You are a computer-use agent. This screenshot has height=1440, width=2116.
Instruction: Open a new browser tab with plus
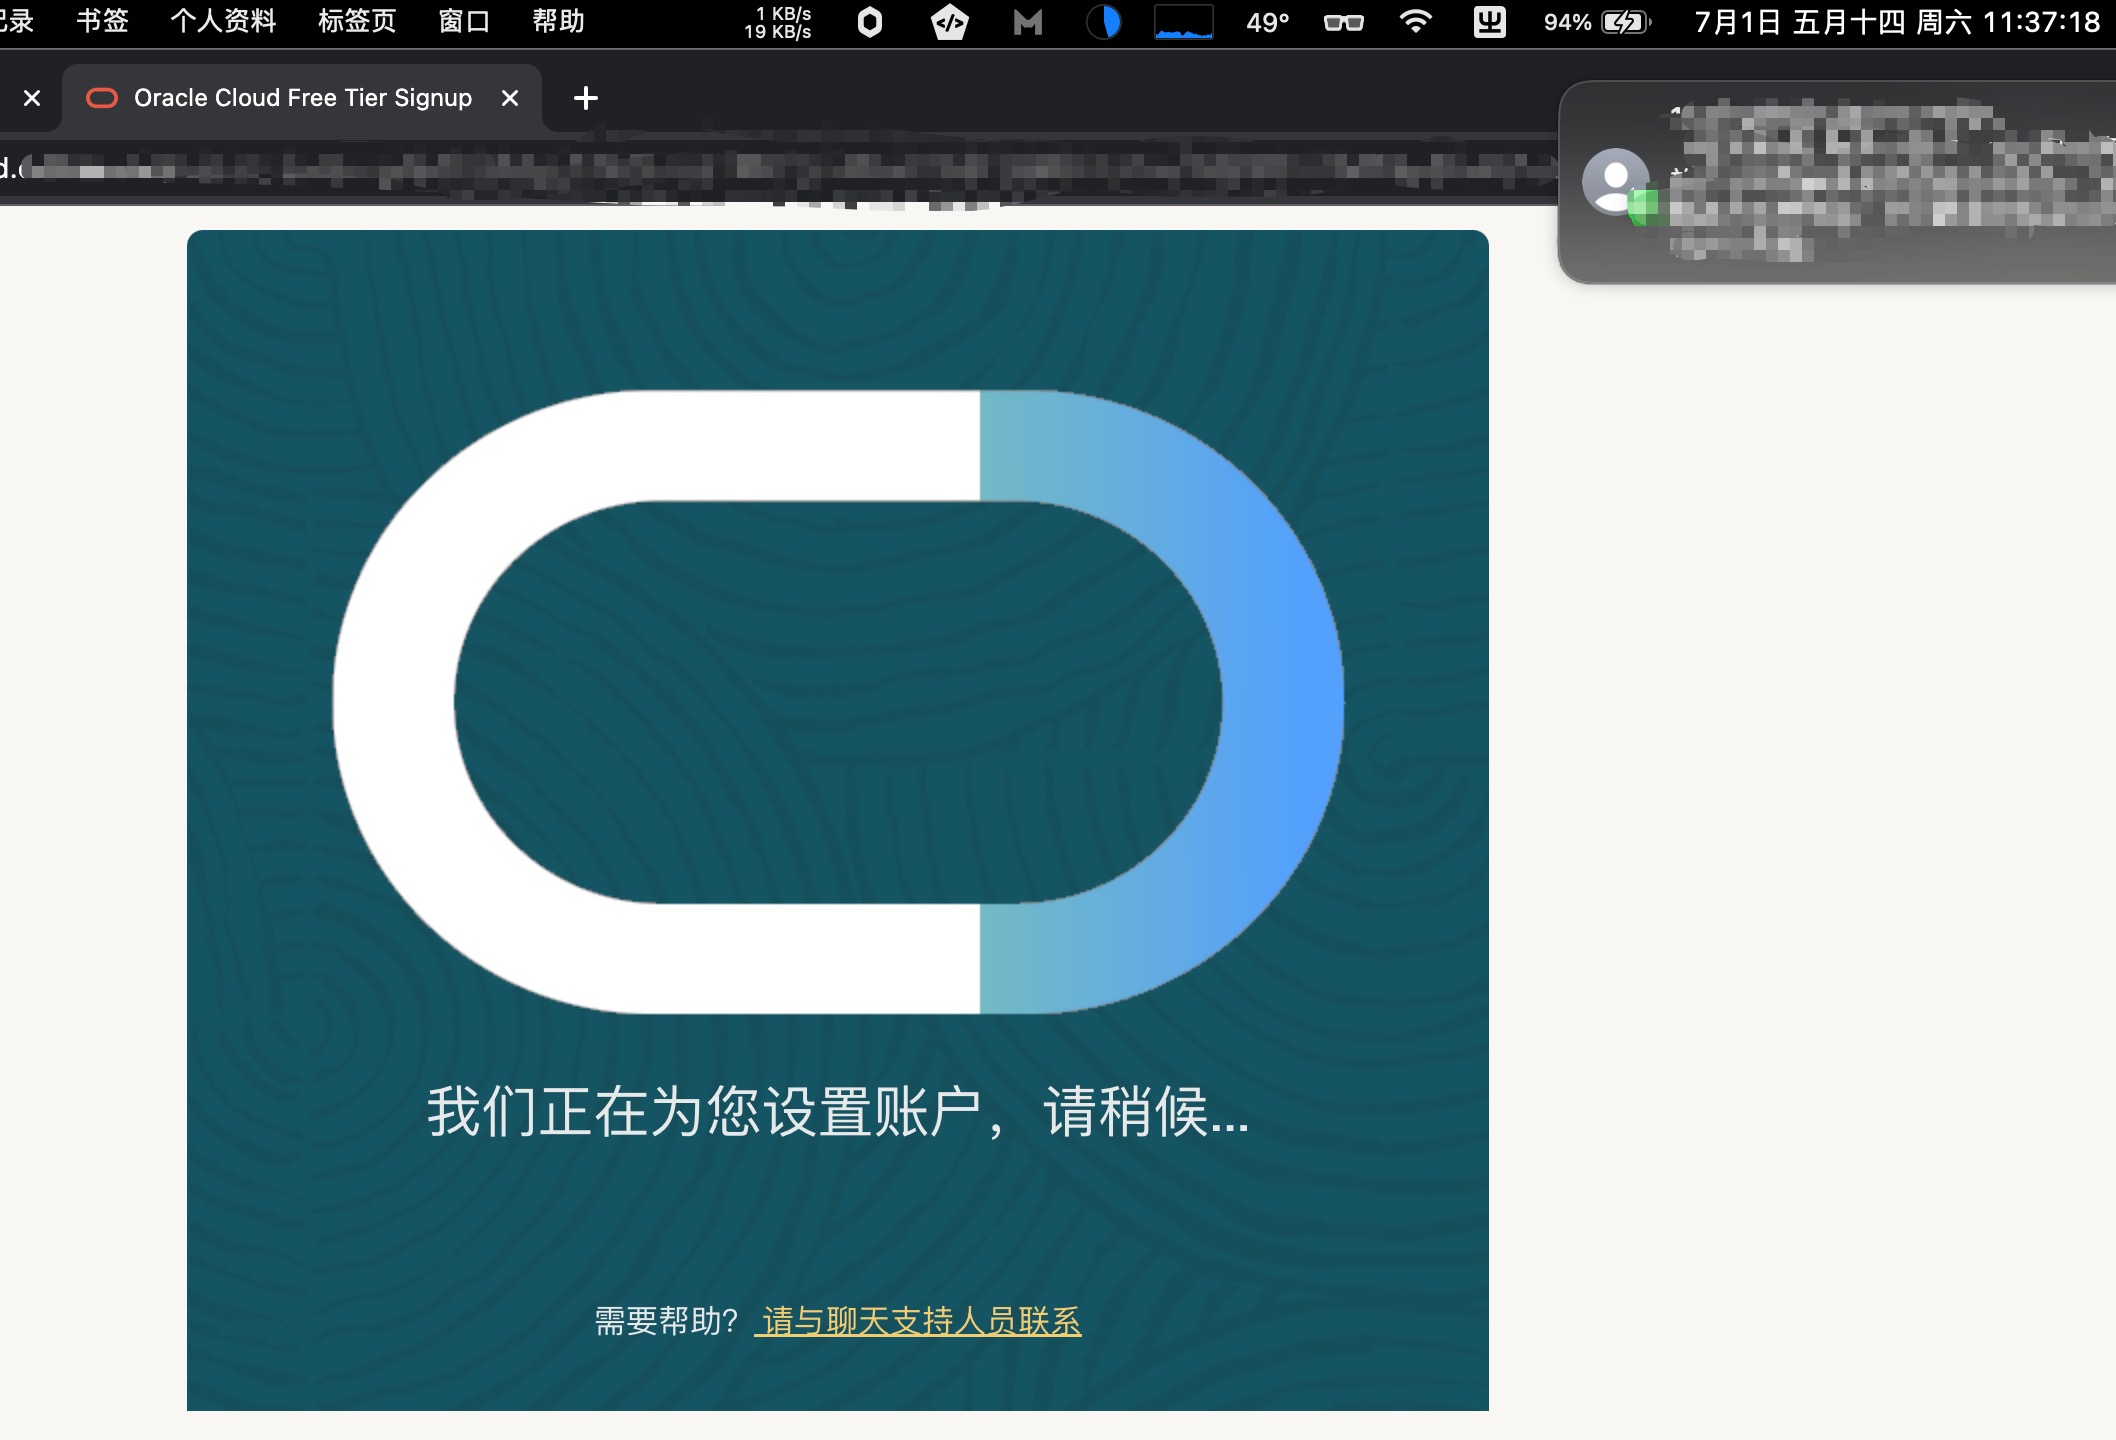[586, 98]
